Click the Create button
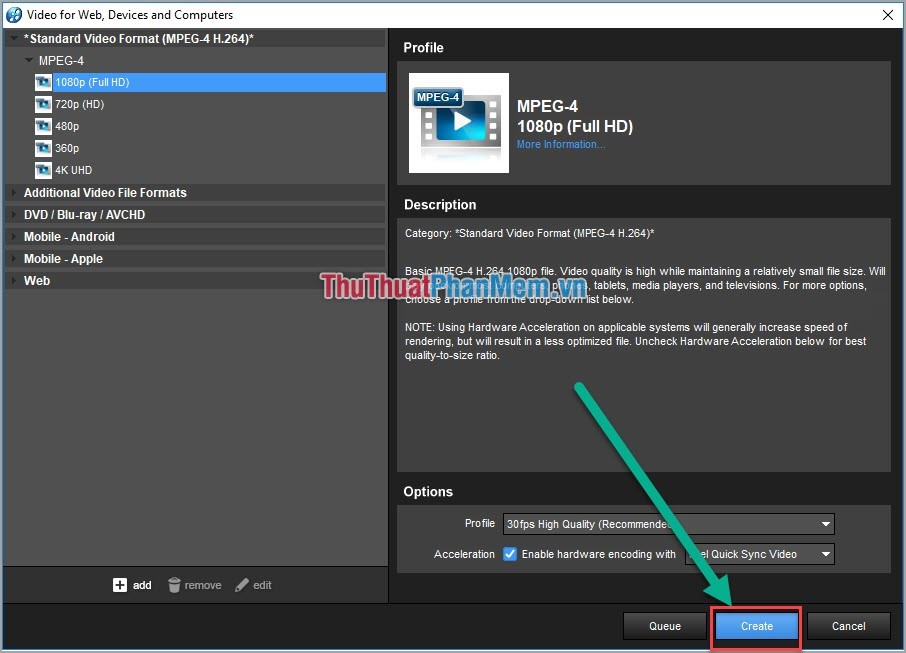The width and height of the screenshot is (906, 653). pos(756,626)
